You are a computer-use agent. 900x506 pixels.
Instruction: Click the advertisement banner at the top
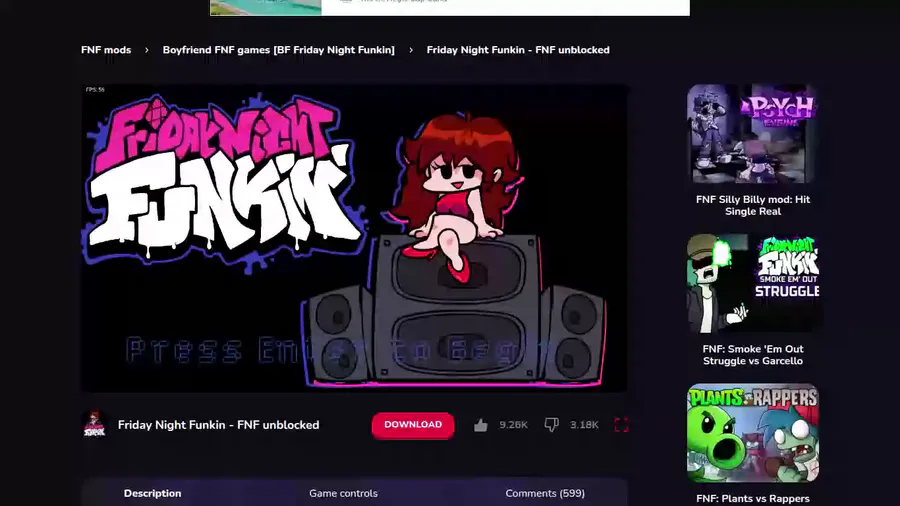(450, 7)
